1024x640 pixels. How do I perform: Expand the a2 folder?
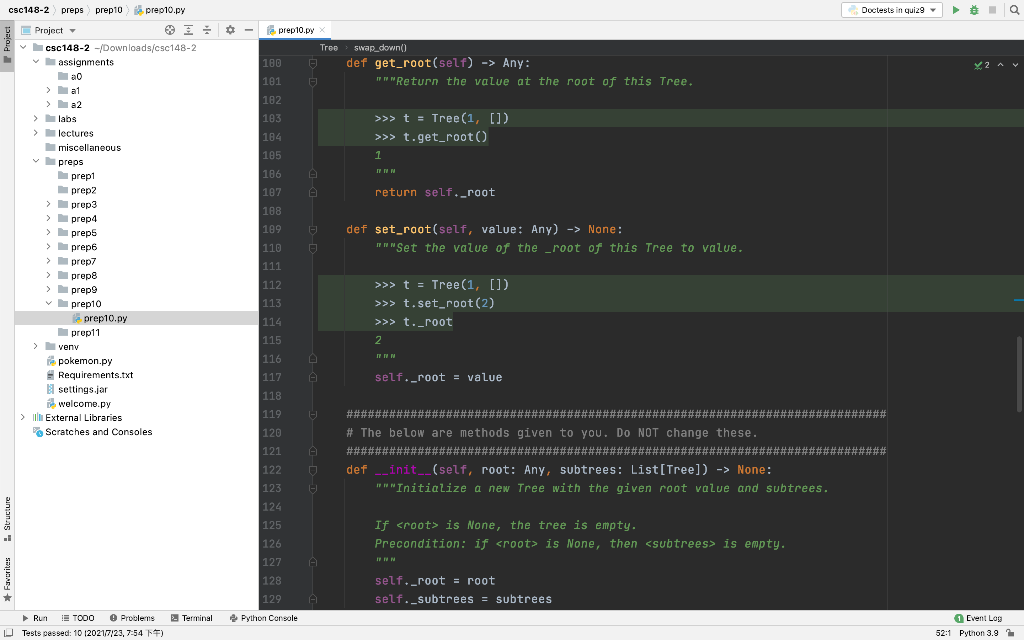tap(48, 104)
